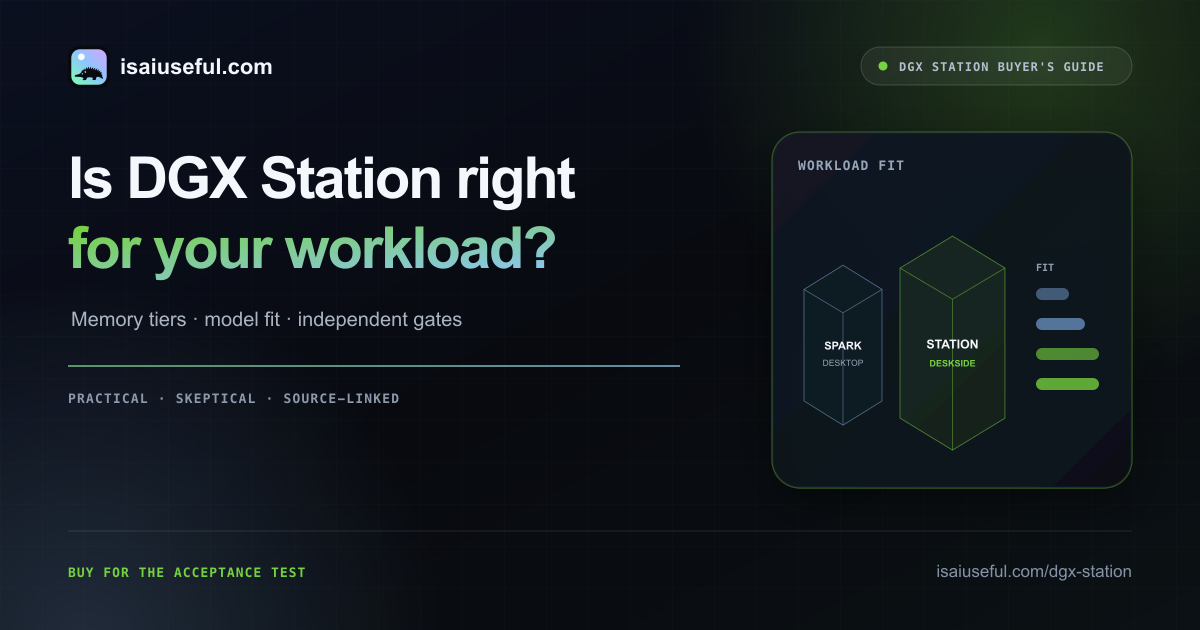Click the second grey-blue fit bar
This screenshot has width=1200, height=630.
coord(1060,324)
